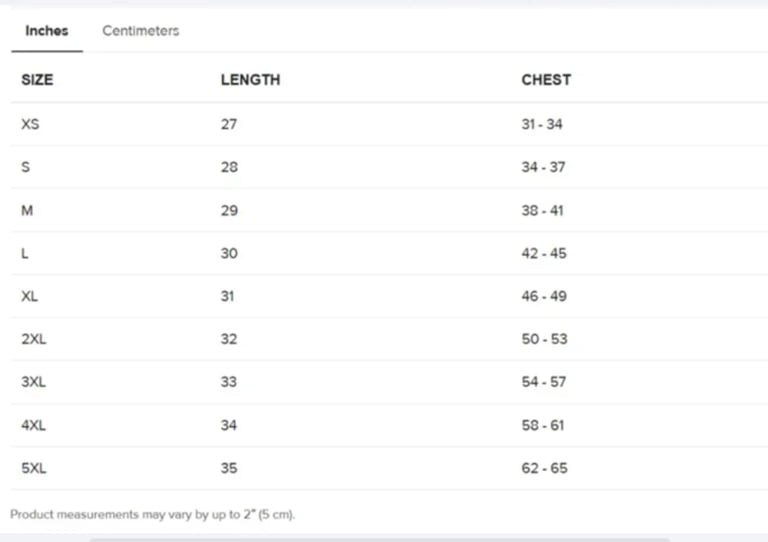This screenshot has height=542, width=768.
Task: Select the 2XL size label
Action: (x=34, y=339)
